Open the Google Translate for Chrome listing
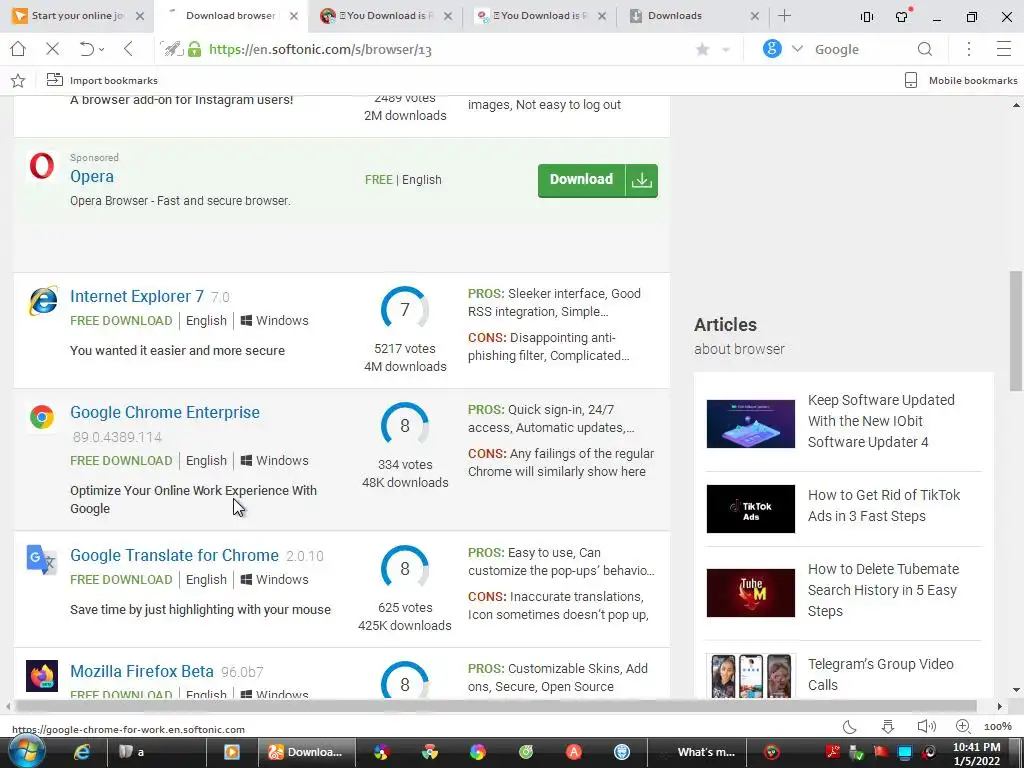 (174, 555)
